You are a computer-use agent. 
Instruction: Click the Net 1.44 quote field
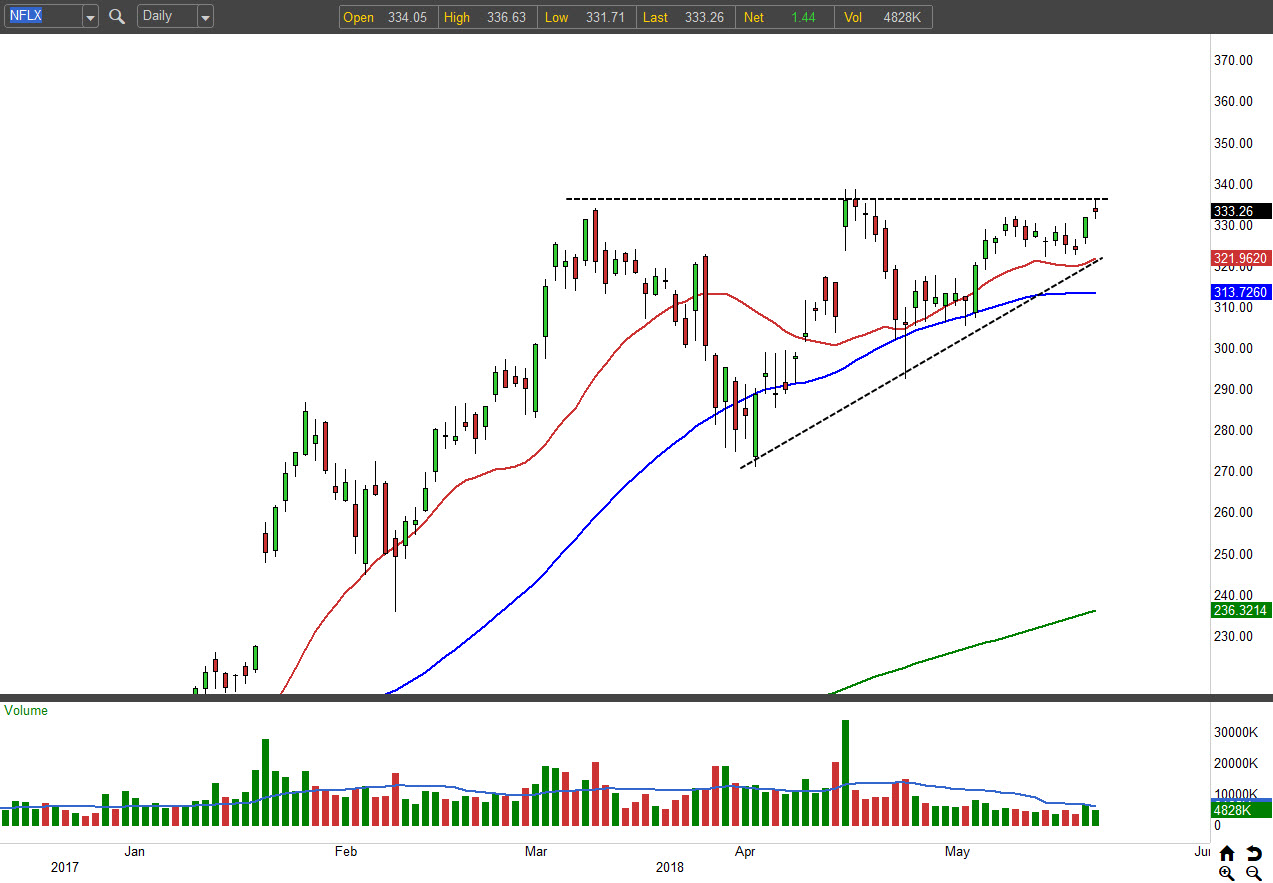(785, 17)
